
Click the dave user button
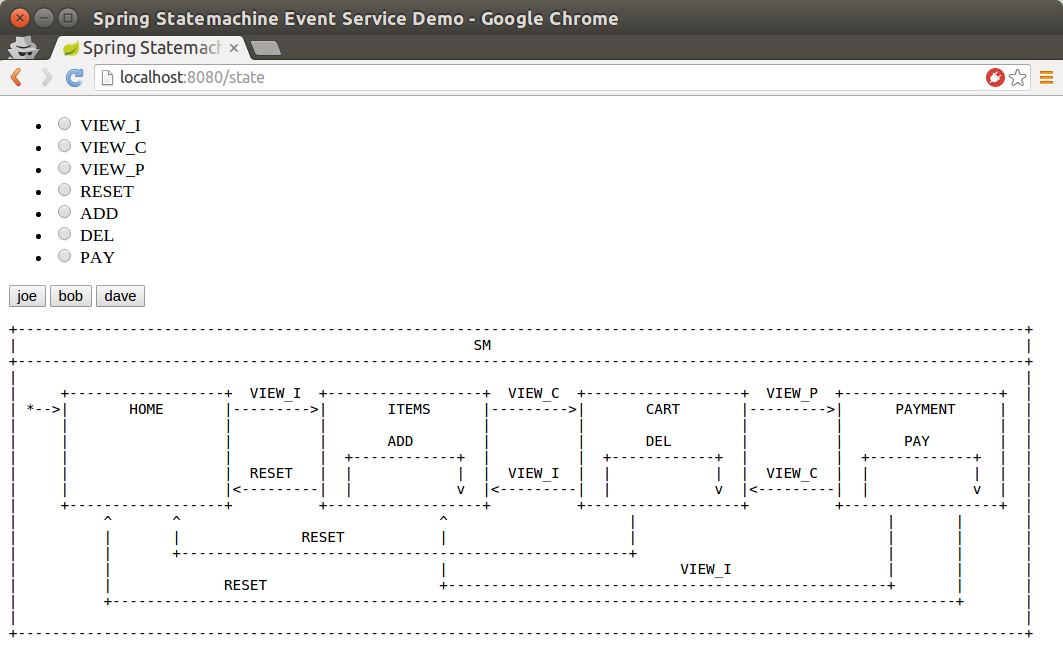(120, 296)
